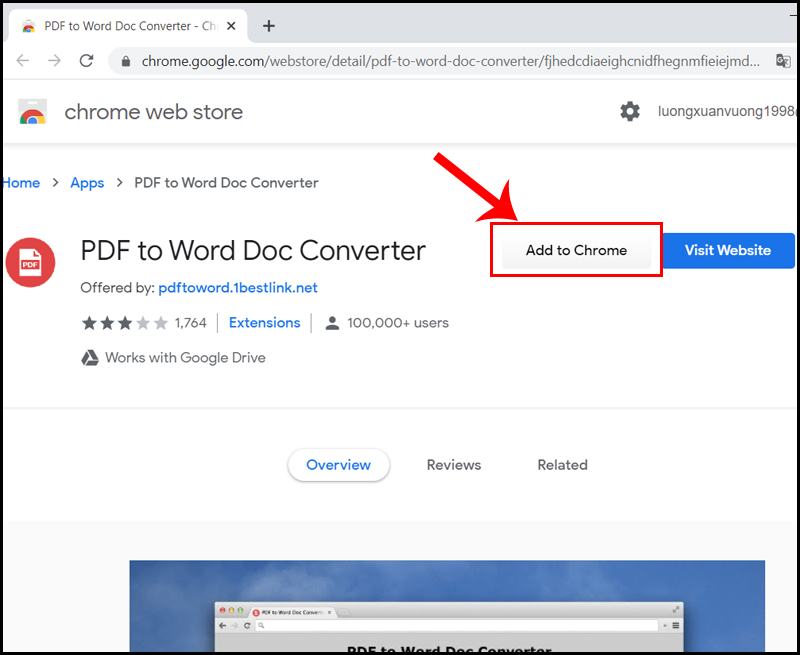This screenshot has width=800, height=655.
Task: Click the Google Drive icon
Action: [89, 357]
